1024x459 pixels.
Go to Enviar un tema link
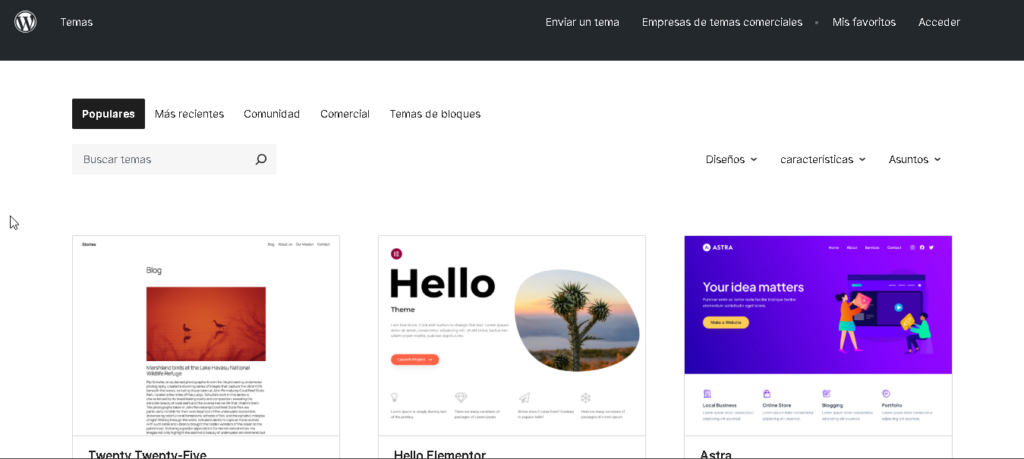583,22
